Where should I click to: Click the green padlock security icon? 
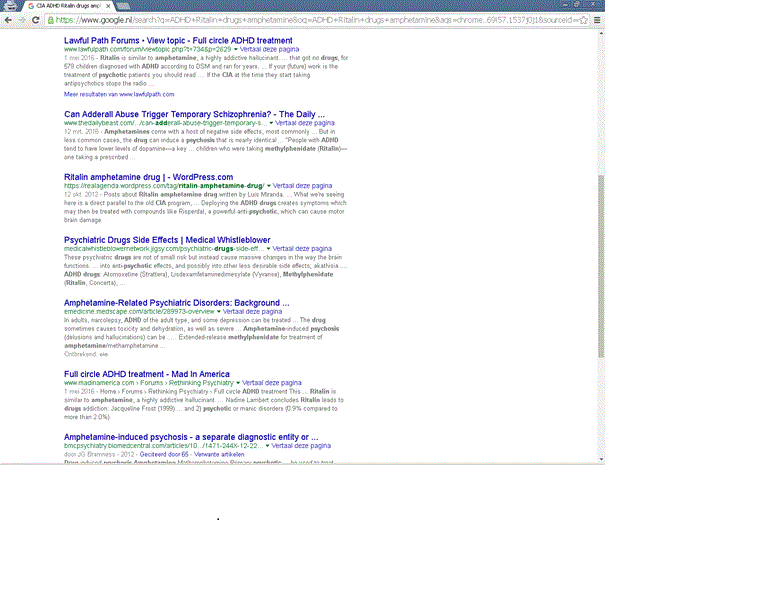pyautogui.click(x=50, y=20)
